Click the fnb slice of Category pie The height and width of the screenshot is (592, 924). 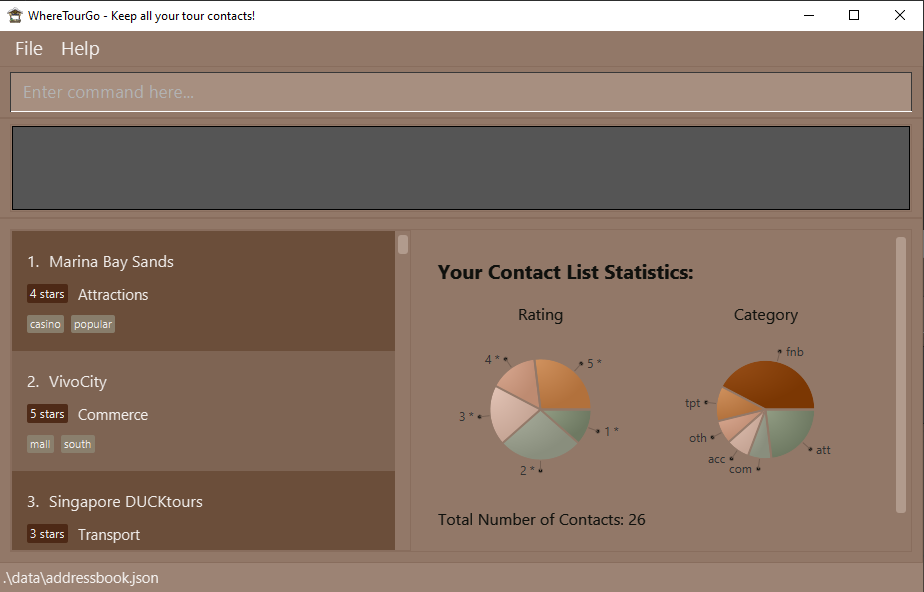pos(770,385)
